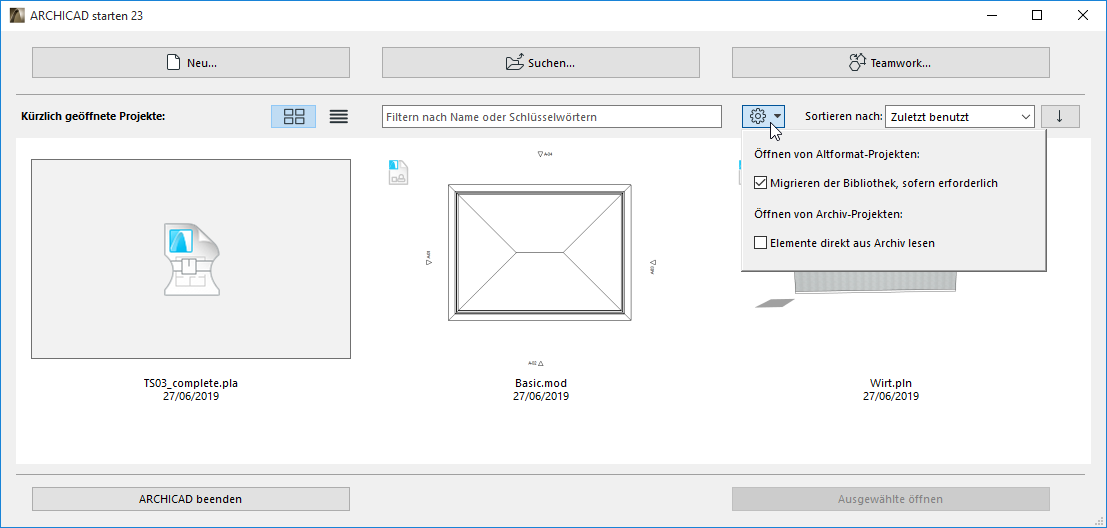Uncheck Migrieren der Bibliothek, sofern erforderlich

tap(760, 183)
